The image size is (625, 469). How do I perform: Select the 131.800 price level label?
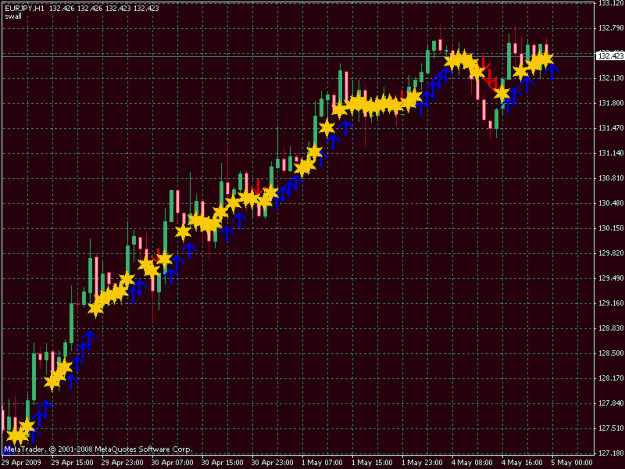[611, 103]
